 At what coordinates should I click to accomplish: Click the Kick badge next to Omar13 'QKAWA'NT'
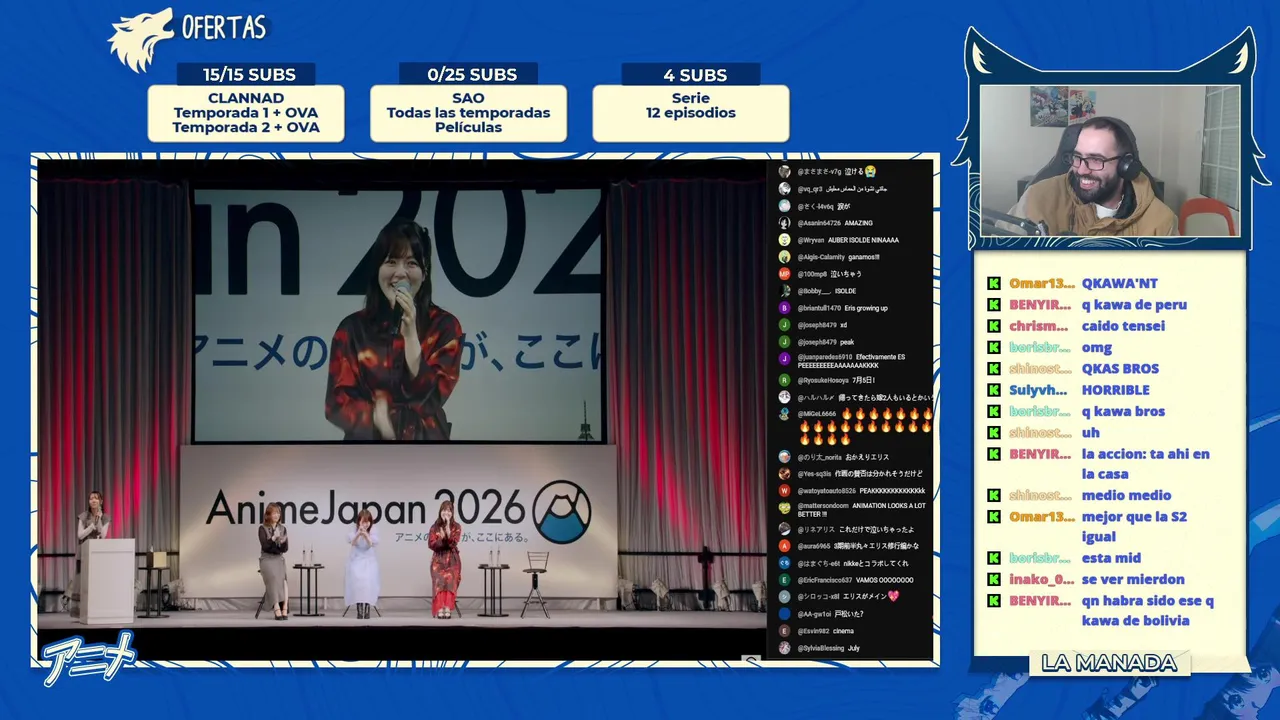pos(993,283)
